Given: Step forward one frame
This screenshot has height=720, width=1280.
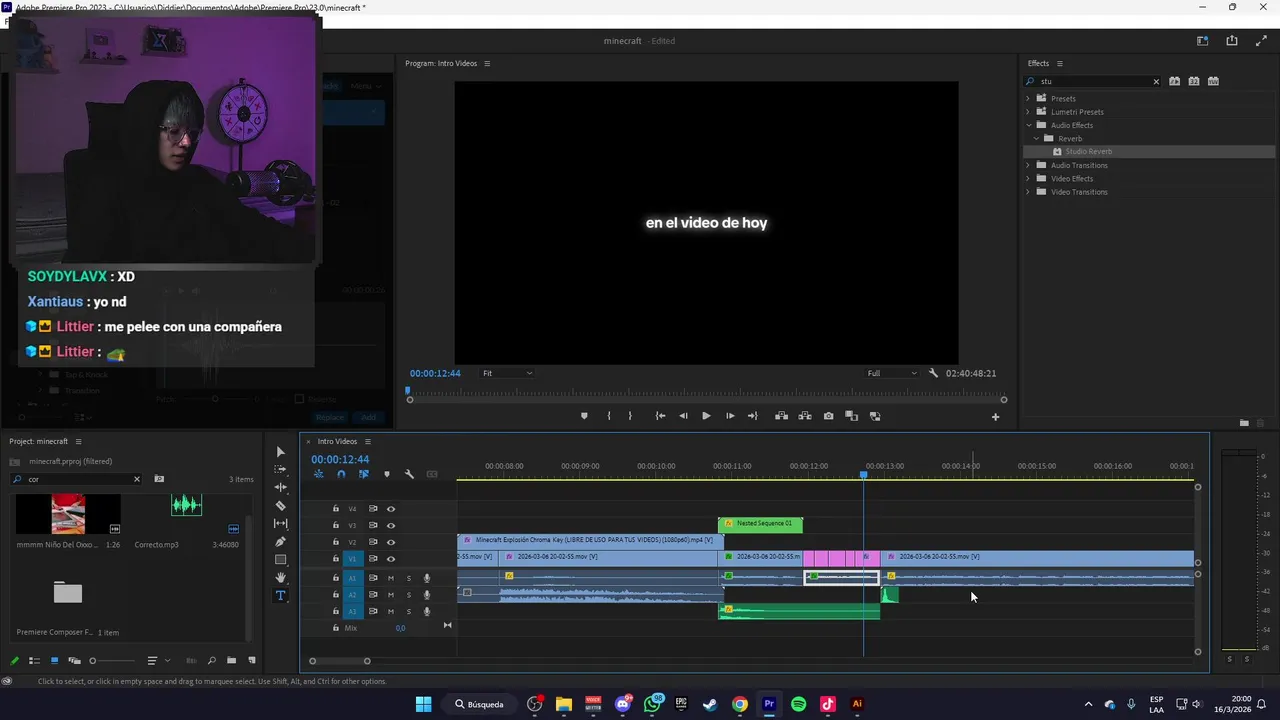Looking at the screenshot, I should tap(730, 416).
